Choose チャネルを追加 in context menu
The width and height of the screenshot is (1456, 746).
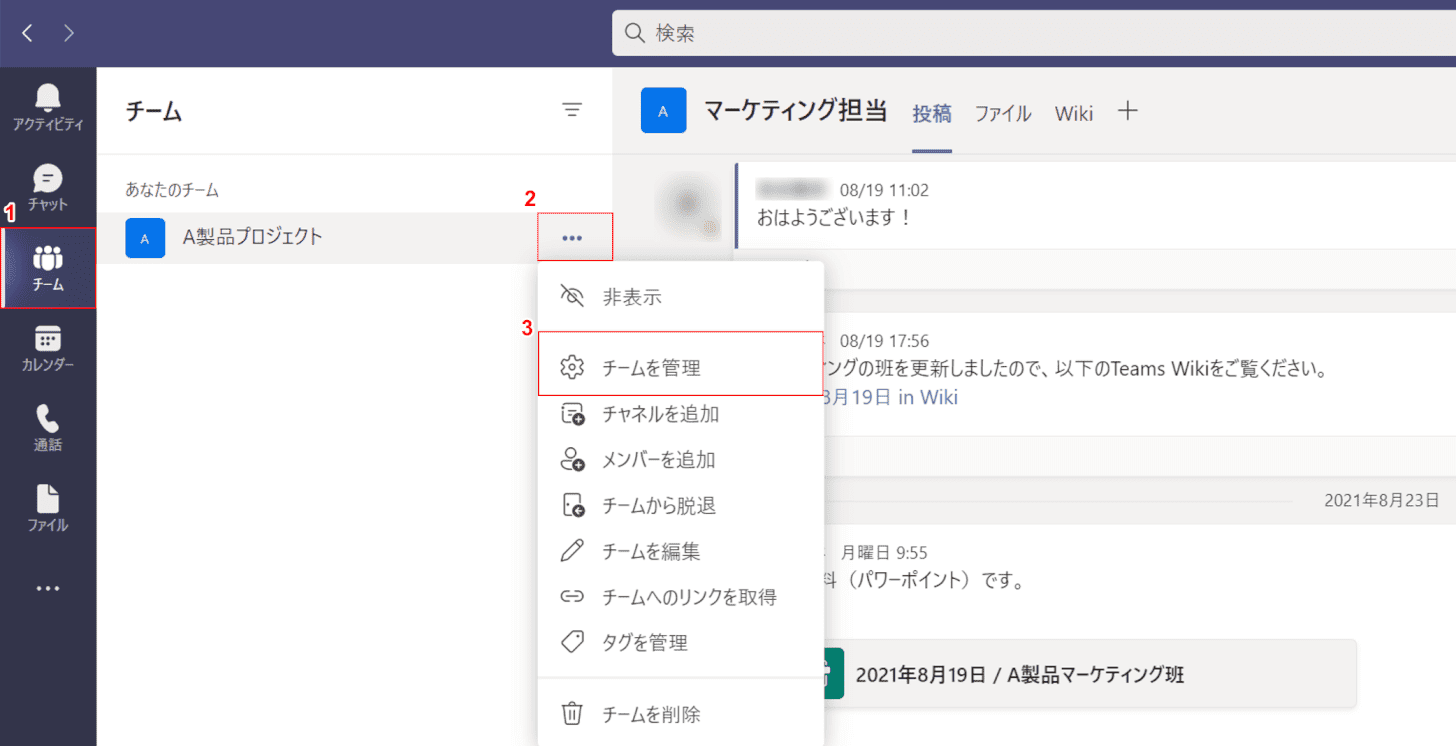(681, 414)
